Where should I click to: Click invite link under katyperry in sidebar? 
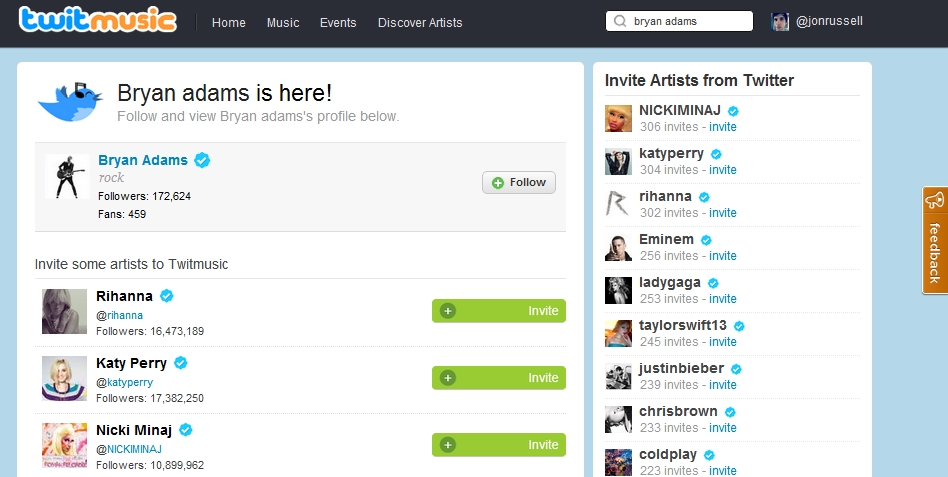tap(722, 170)
